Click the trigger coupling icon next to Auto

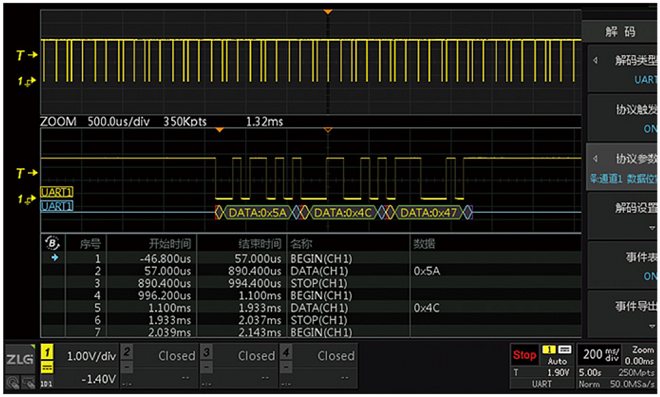tap(564, 350)
